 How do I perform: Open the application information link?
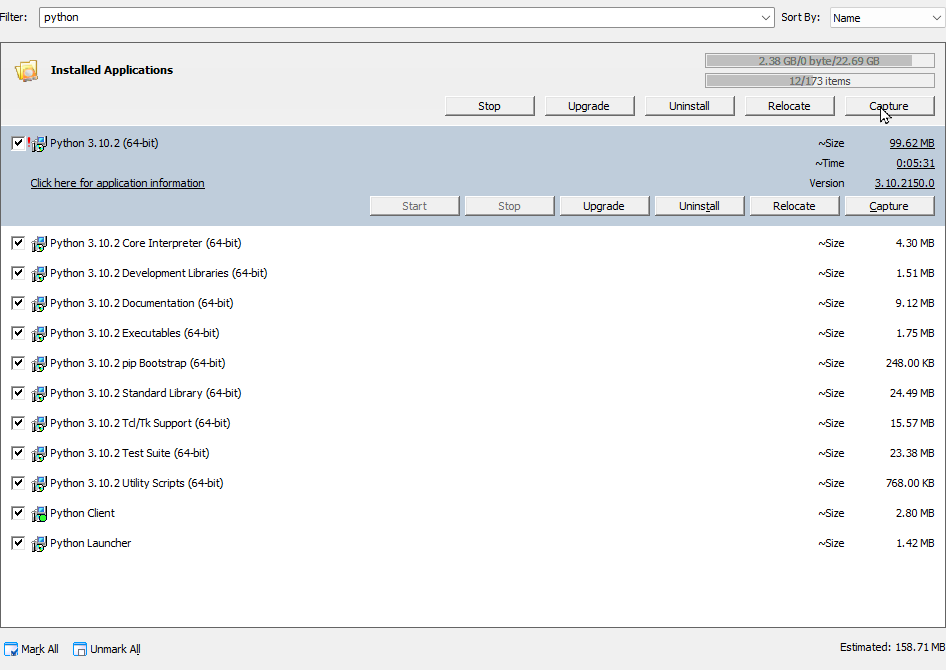(117, 183)
